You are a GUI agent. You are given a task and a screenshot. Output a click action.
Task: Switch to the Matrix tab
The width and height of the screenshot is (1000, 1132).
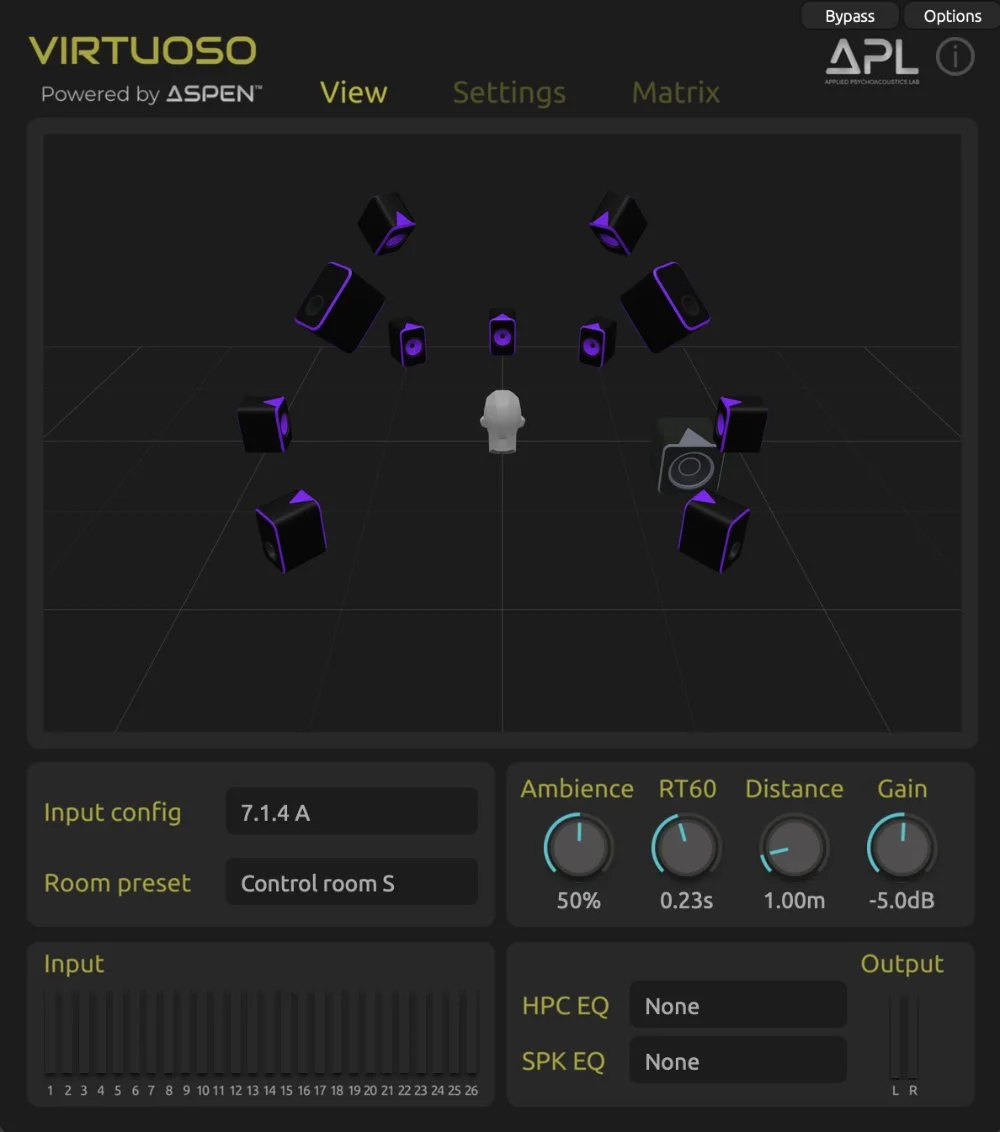[676, 92]
